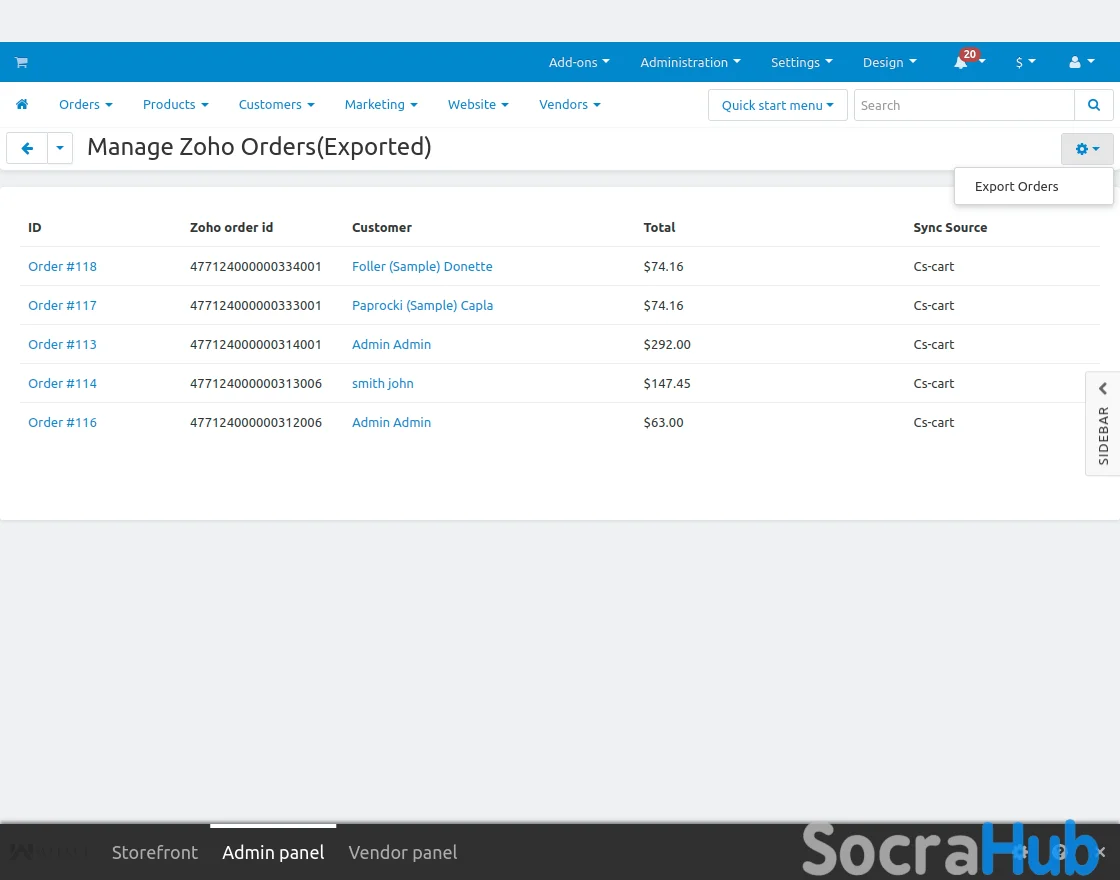Click into the Search input field
This screenshot has width=1120, height=880.
tap(963, 105)
